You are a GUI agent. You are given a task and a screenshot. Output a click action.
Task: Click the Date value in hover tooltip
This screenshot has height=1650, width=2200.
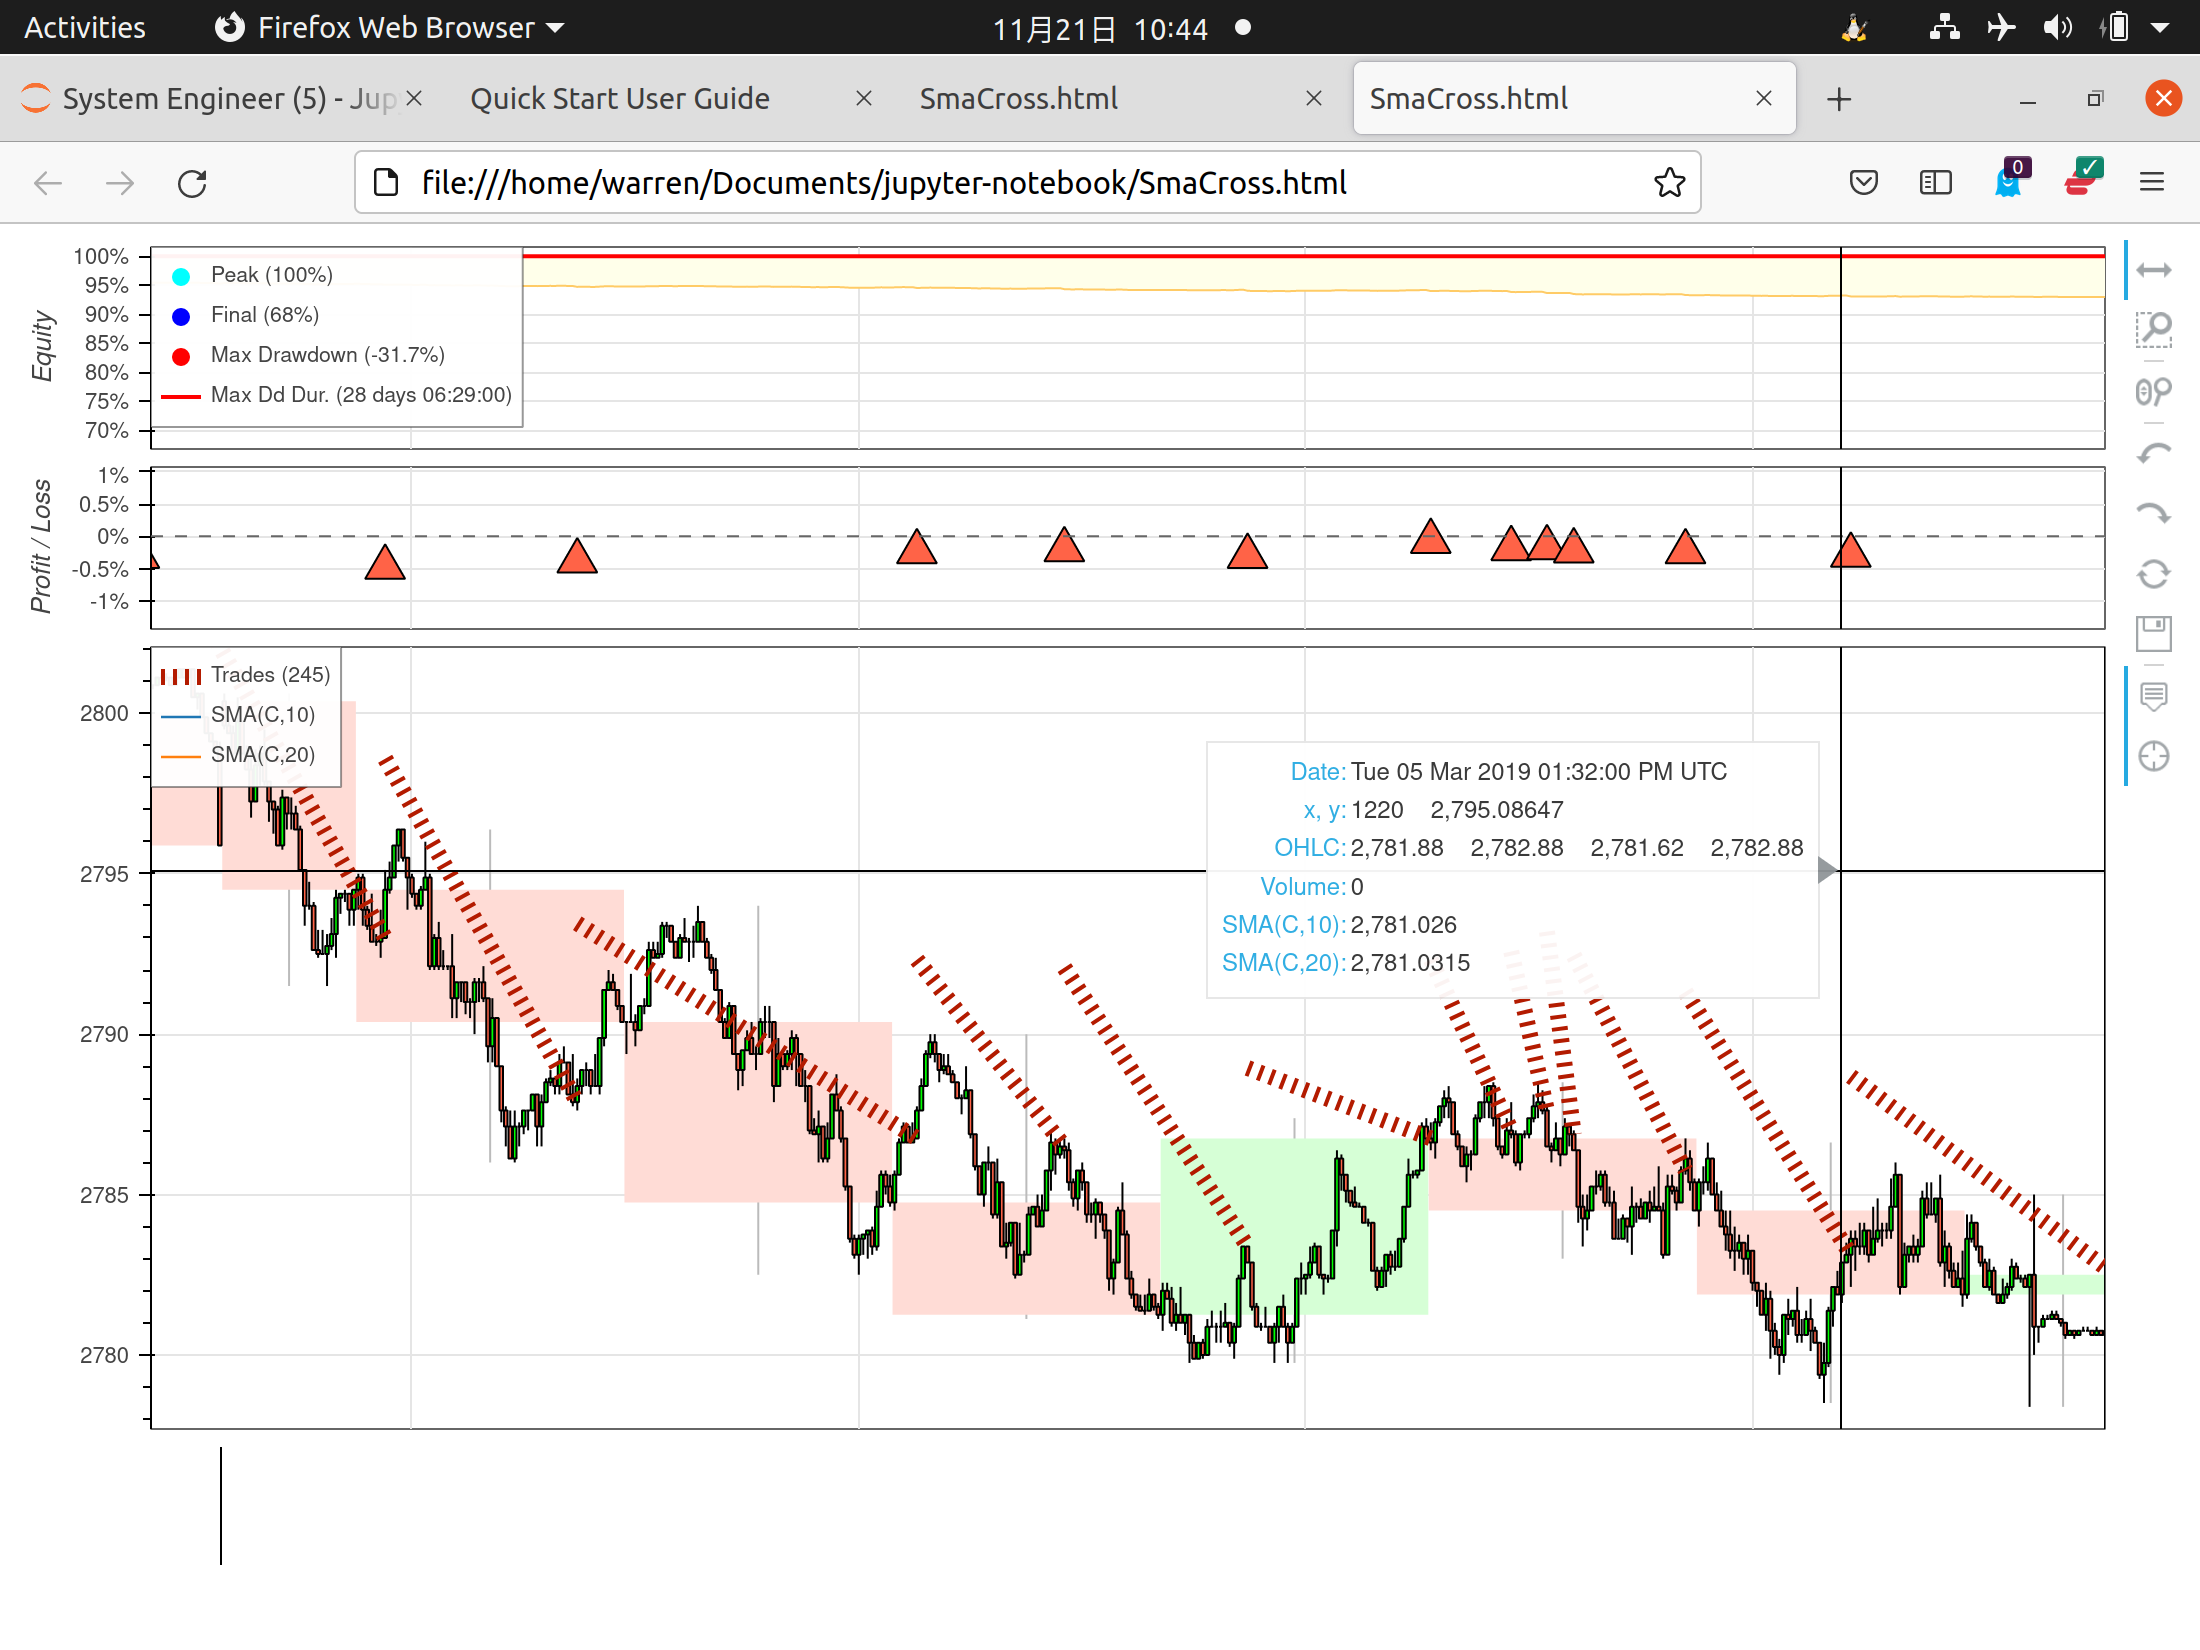coord(1539,772)
